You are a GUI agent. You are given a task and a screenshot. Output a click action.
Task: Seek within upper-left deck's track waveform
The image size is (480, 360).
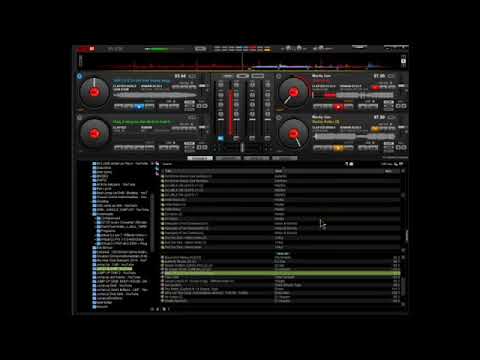click(x=155, y=96)
